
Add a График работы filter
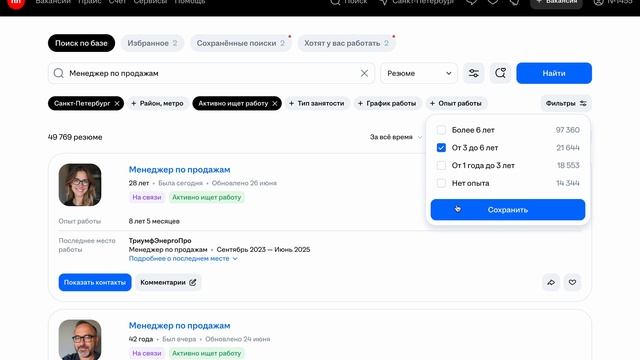[387, 104]
